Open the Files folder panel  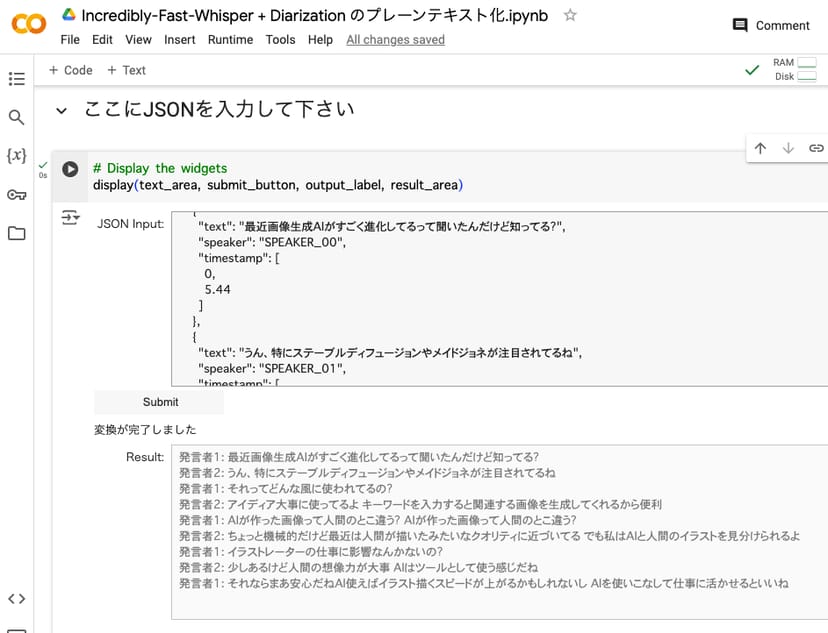coord(16,234)
